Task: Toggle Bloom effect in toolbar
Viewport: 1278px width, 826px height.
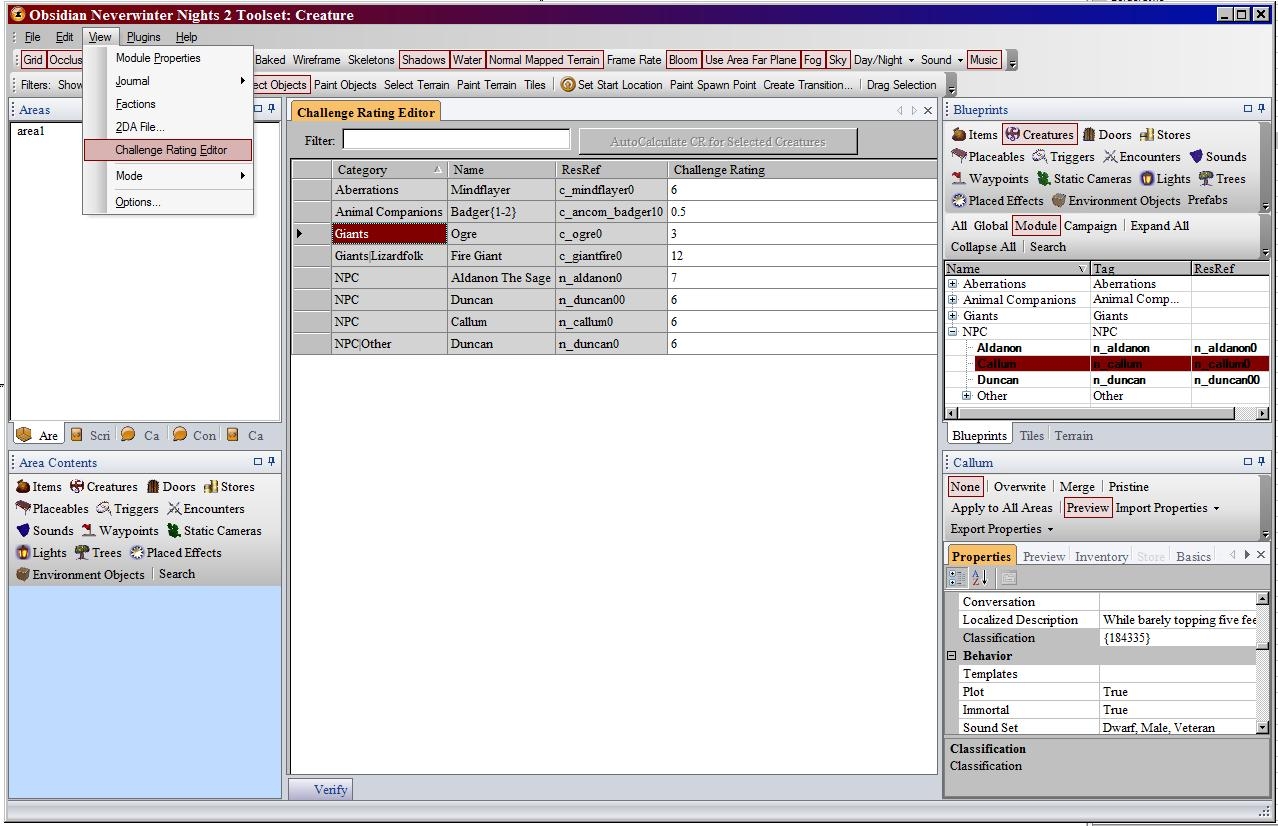Action: tap(683, 60)
